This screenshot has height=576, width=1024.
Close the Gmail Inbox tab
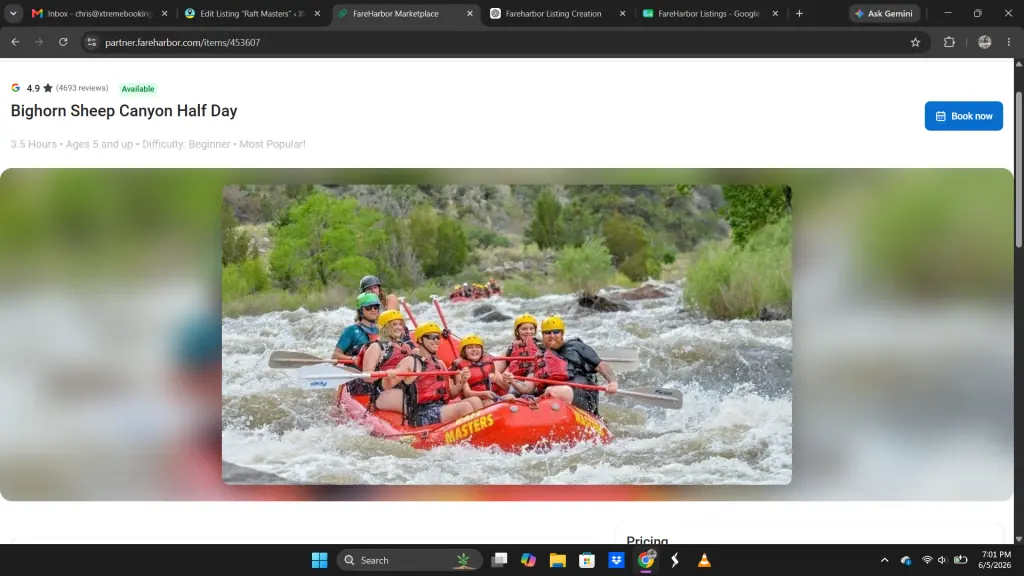point(165,13)
